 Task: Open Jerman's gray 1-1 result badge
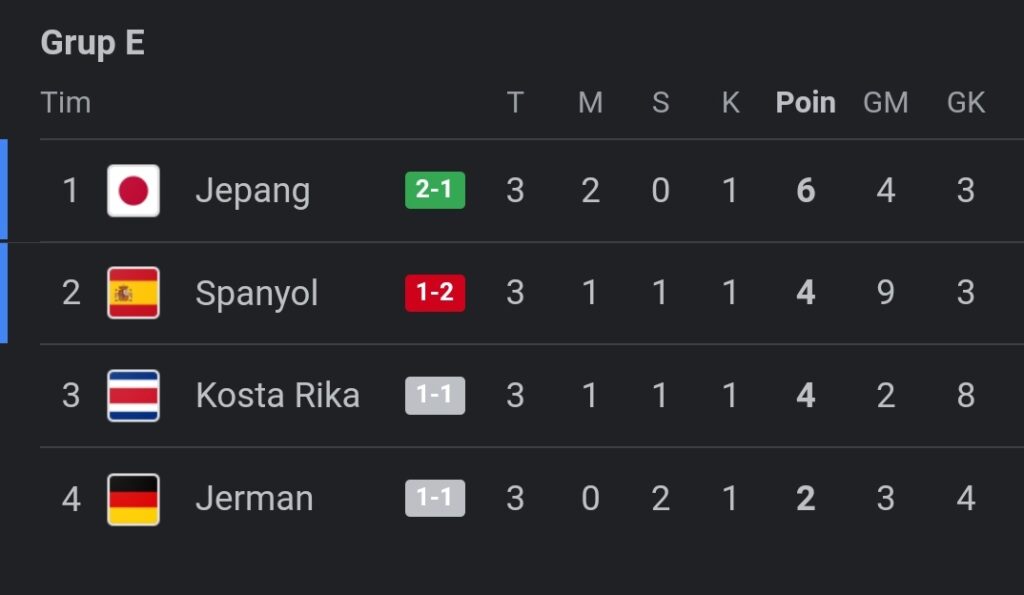pyautogui.click(x=434, y=498)
